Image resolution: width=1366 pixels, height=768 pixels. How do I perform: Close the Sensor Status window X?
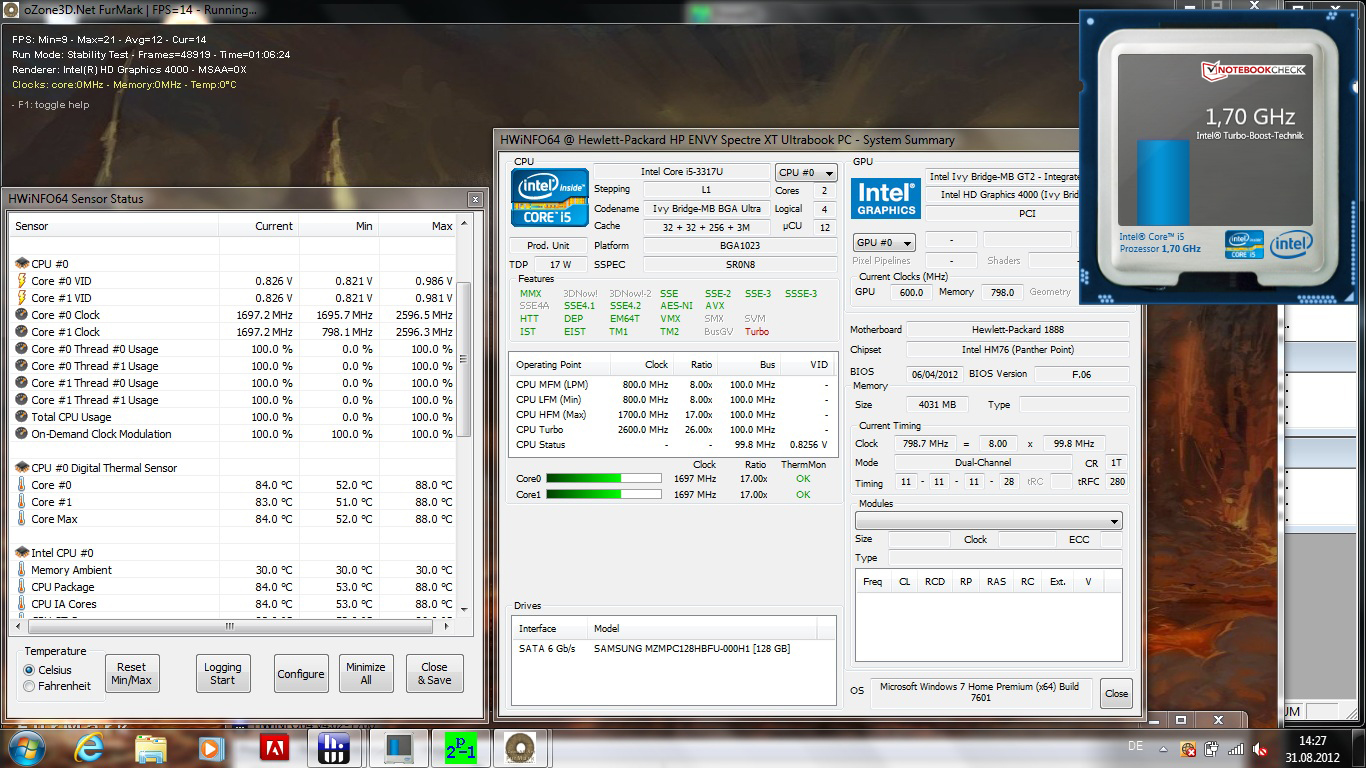[x=475, y=199]
